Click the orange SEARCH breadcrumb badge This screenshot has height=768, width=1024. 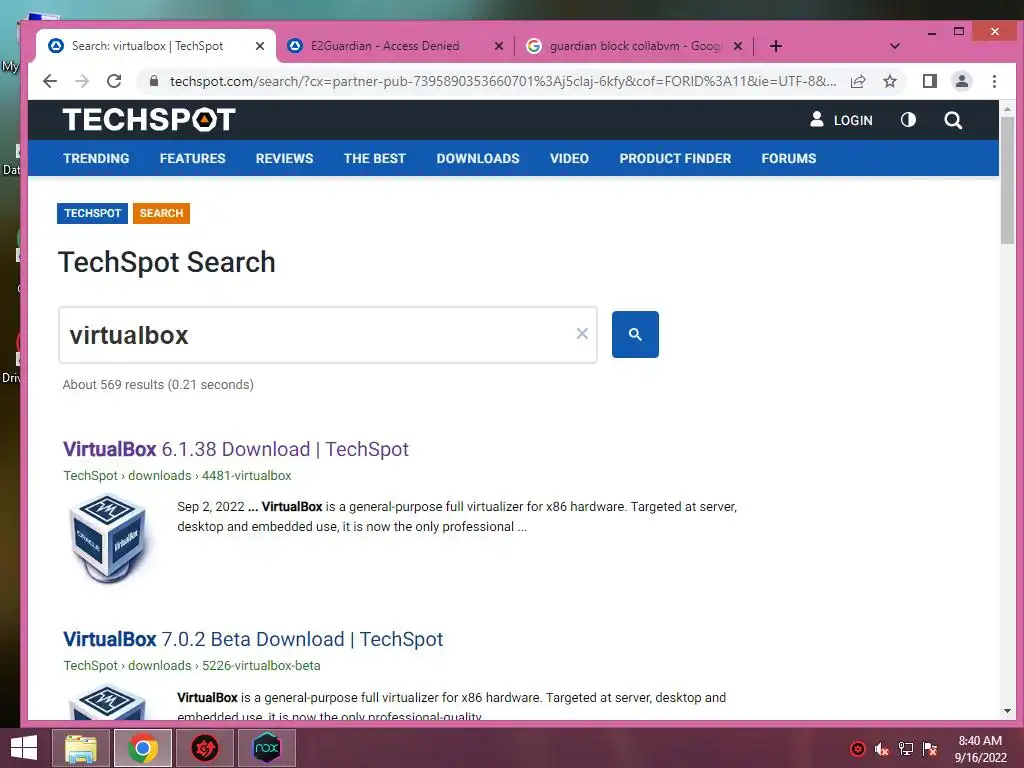click(161, 214)
